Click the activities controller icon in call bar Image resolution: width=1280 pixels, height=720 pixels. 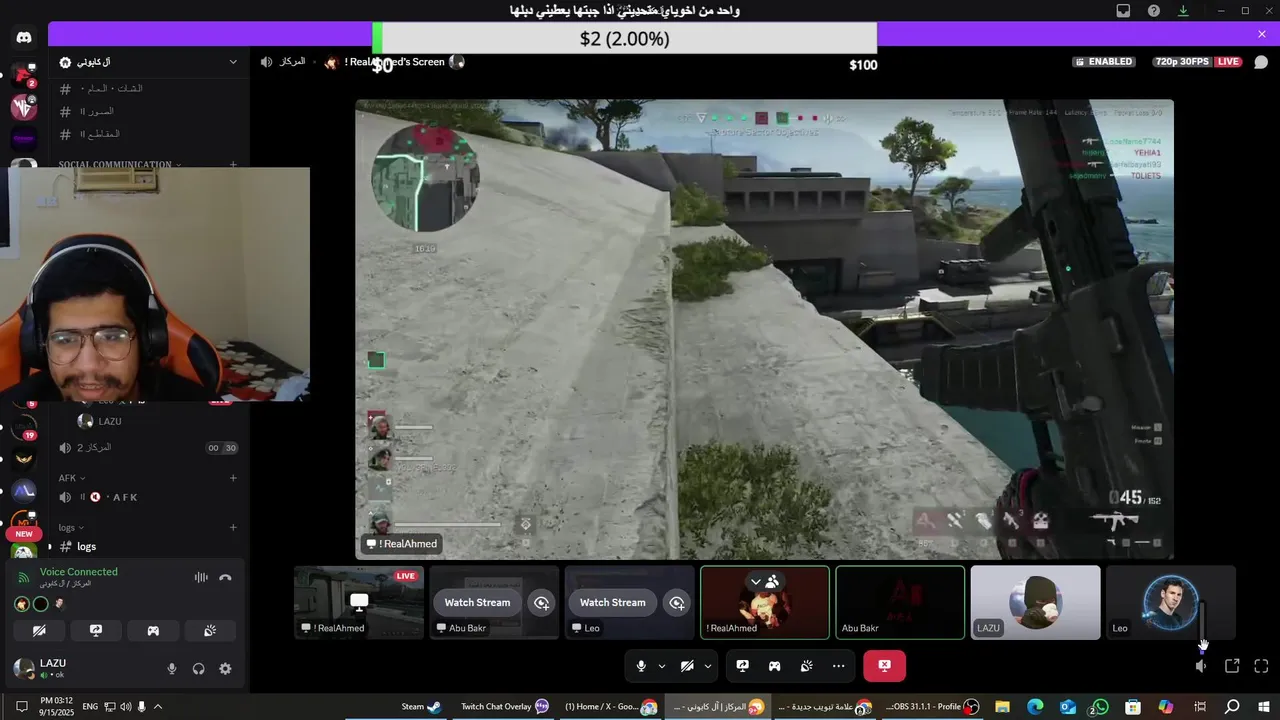click(x=774, y=666)
